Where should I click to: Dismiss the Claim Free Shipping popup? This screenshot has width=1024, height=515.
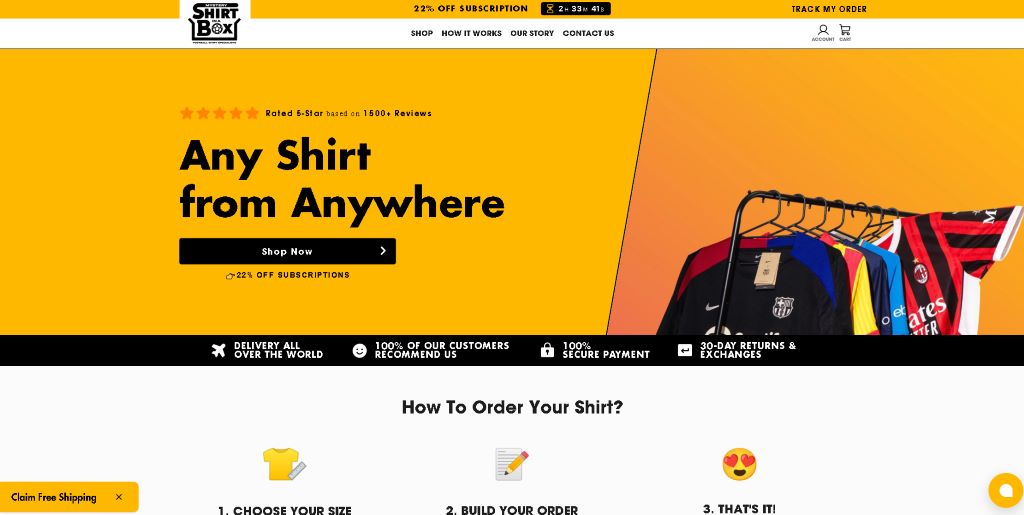[119, 497]
